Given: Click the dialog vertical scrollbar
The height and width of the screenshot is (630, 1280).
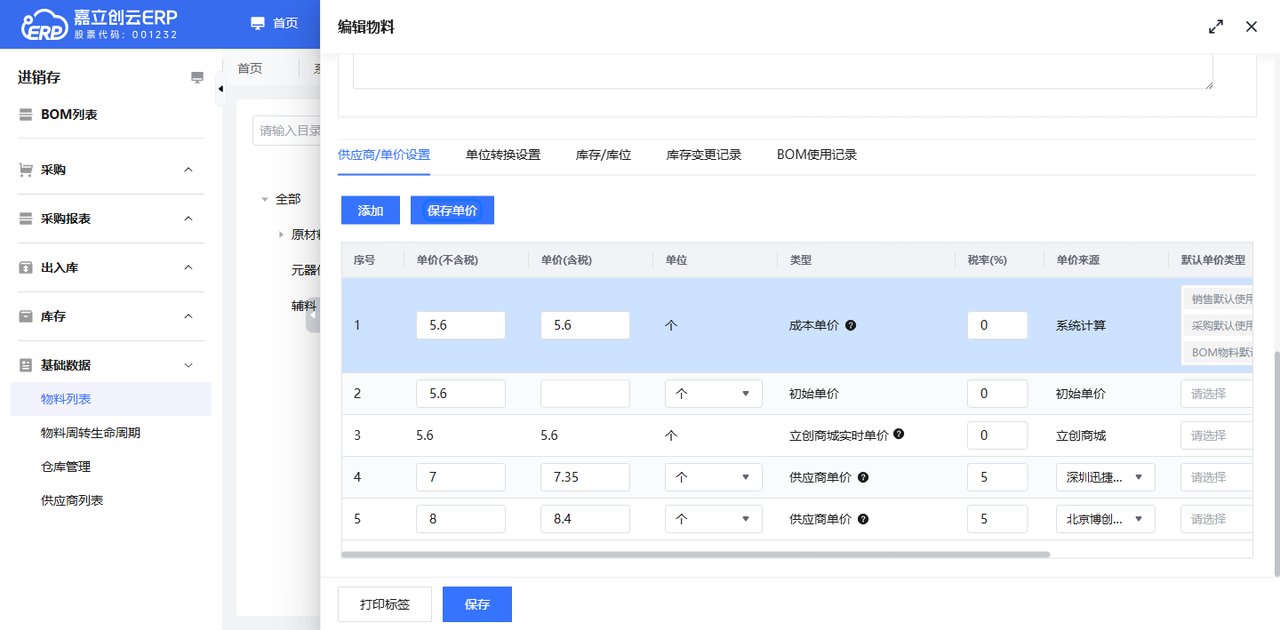Looking at the screenshot, I should (x=1276, y=464).
